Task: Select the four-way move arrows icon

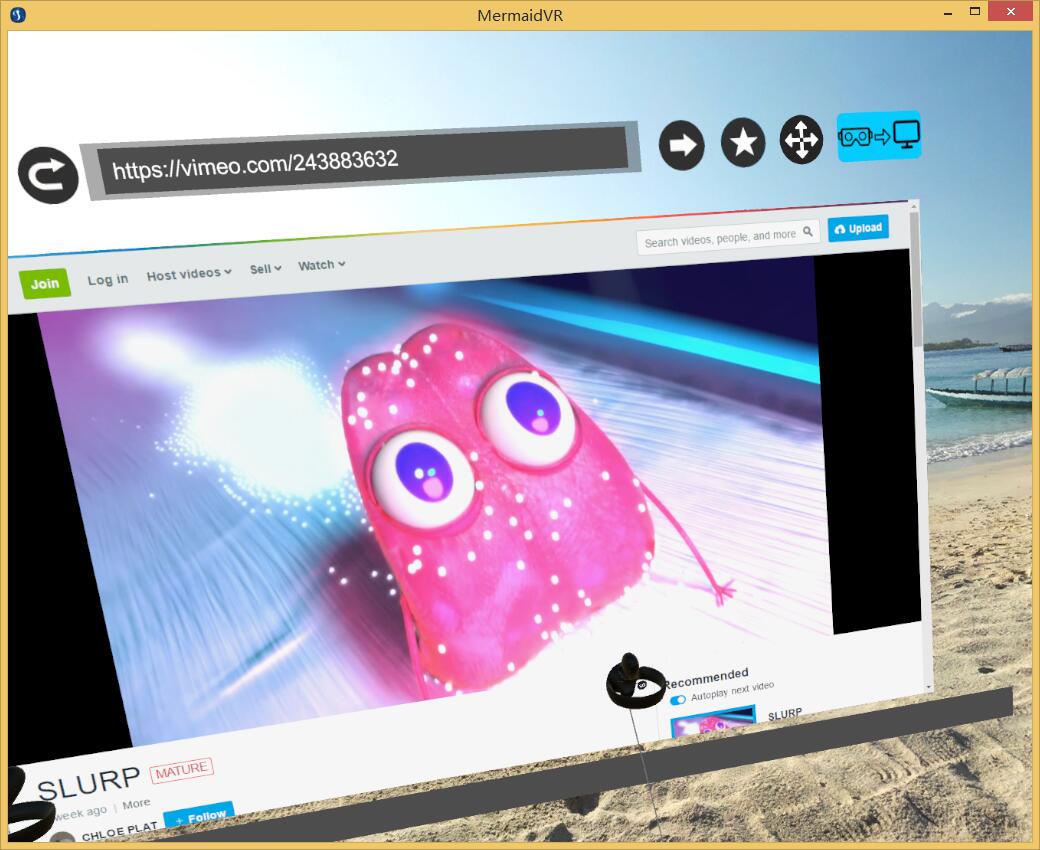Action: tap(801, 139)
